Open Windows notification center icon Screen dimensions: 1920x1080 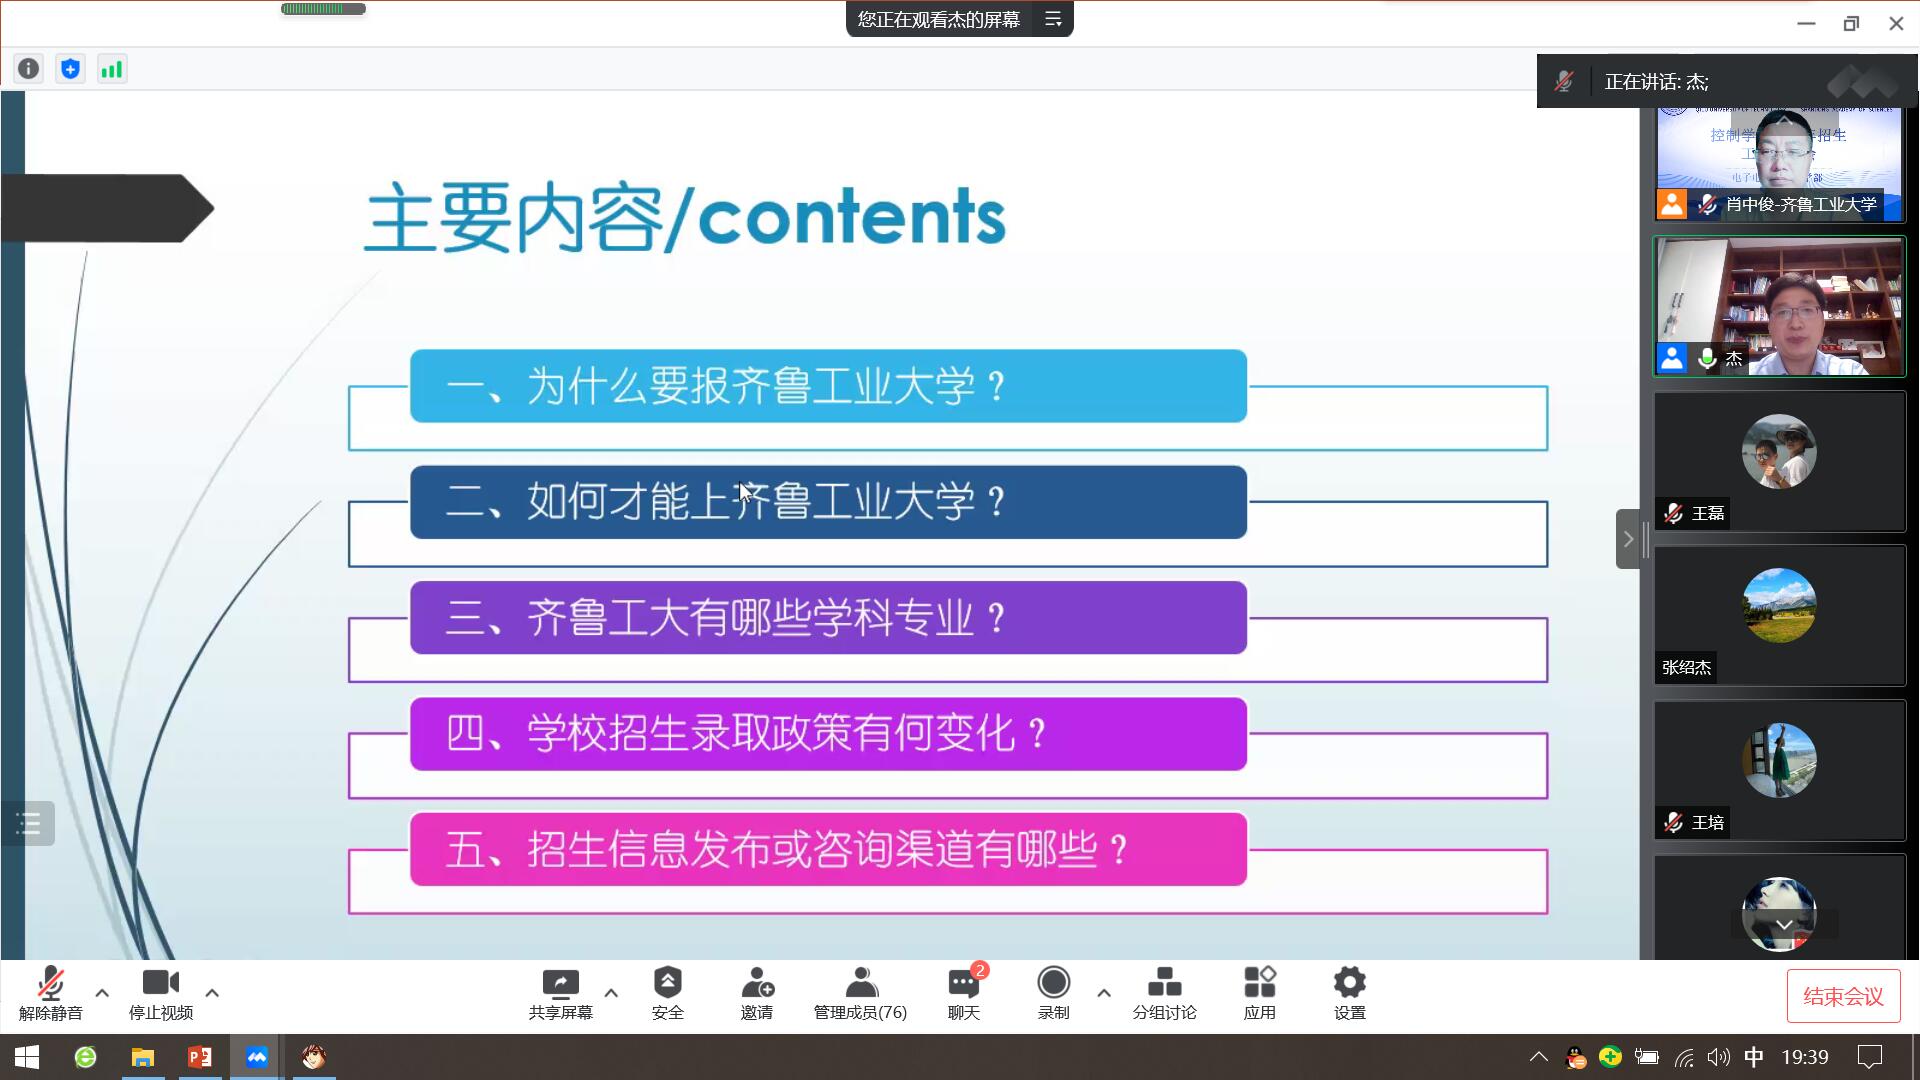pos(1869,1057)
